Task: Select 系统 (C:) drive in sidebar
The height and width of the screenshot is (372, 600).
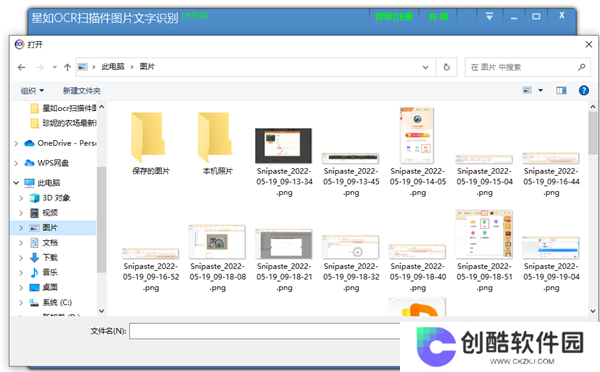Action: coord(51,303)
